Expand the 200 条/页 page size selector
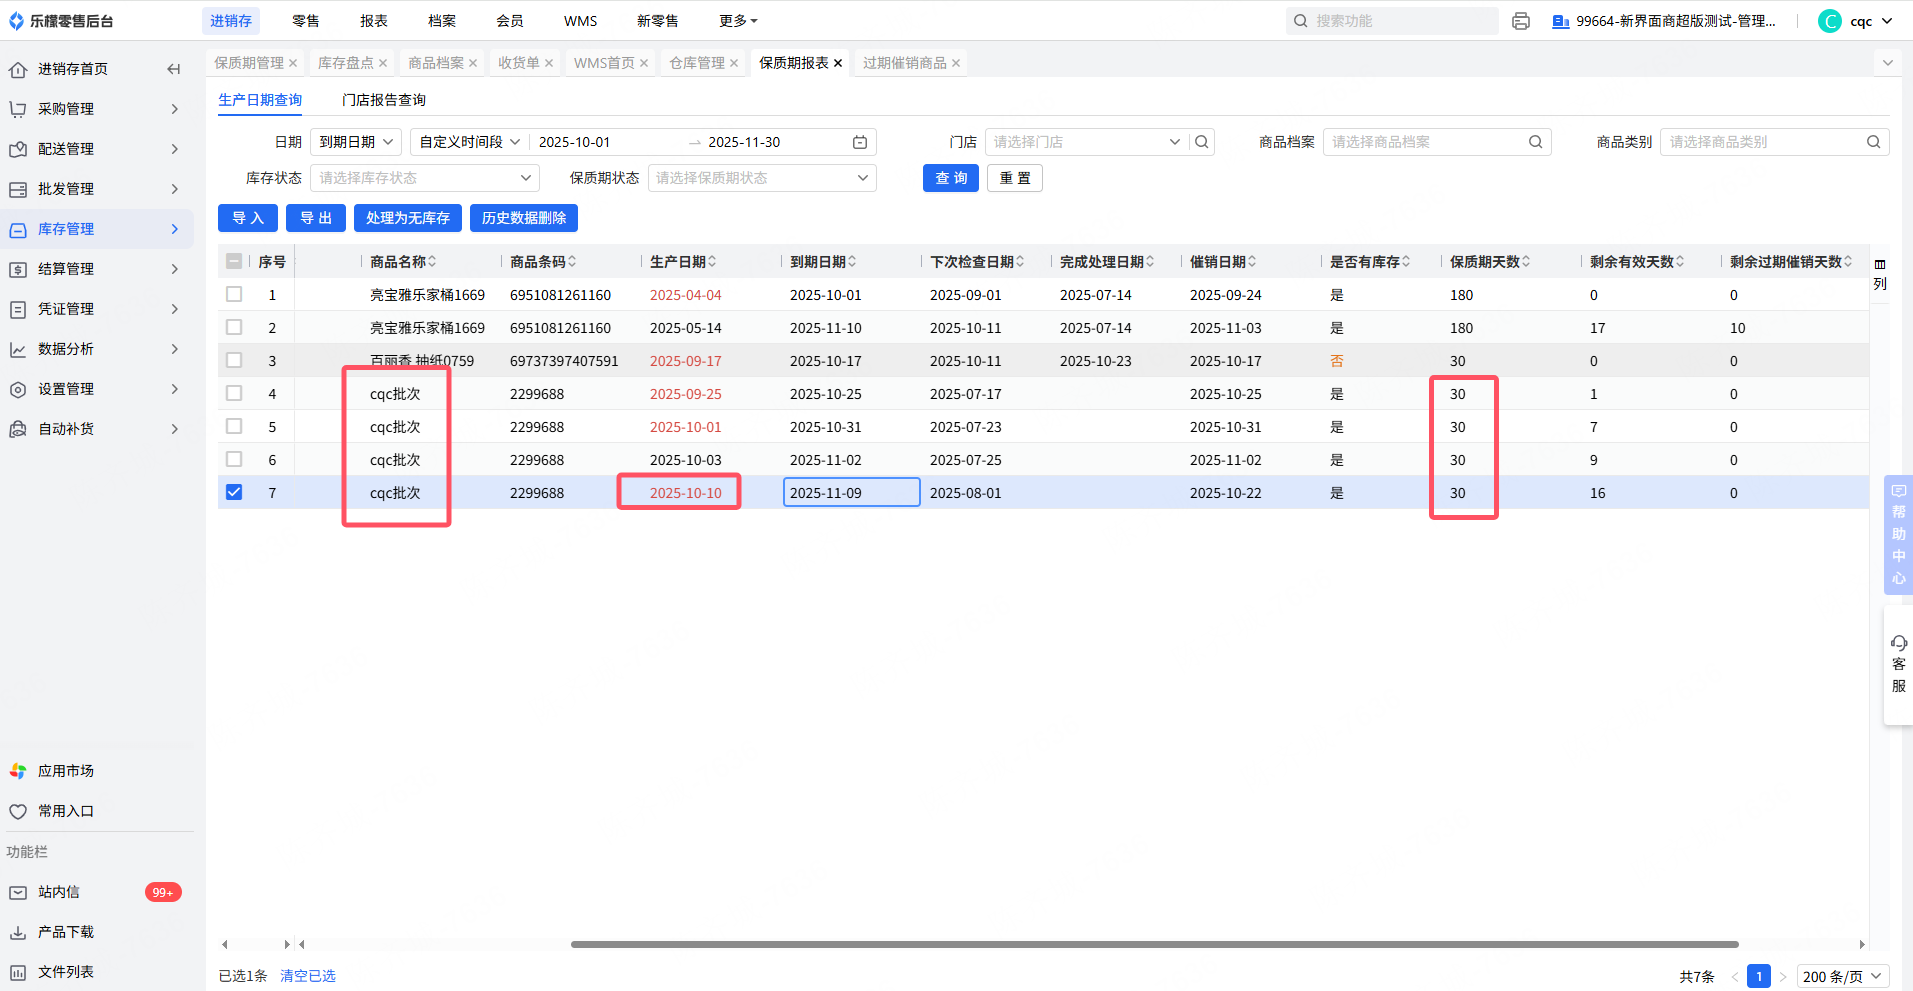Screen dimensions: 1913x991 [x=1842, y=976]
